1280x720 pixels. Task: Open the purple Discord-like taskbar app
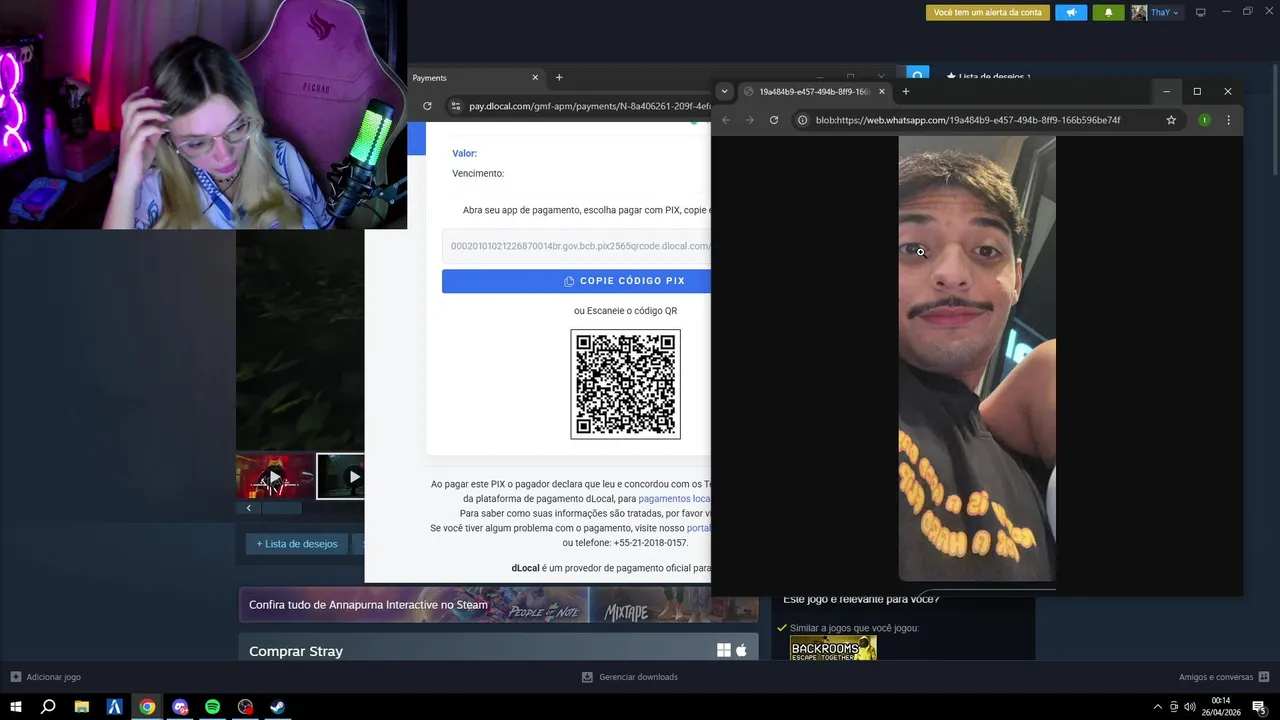pos(180,707)
